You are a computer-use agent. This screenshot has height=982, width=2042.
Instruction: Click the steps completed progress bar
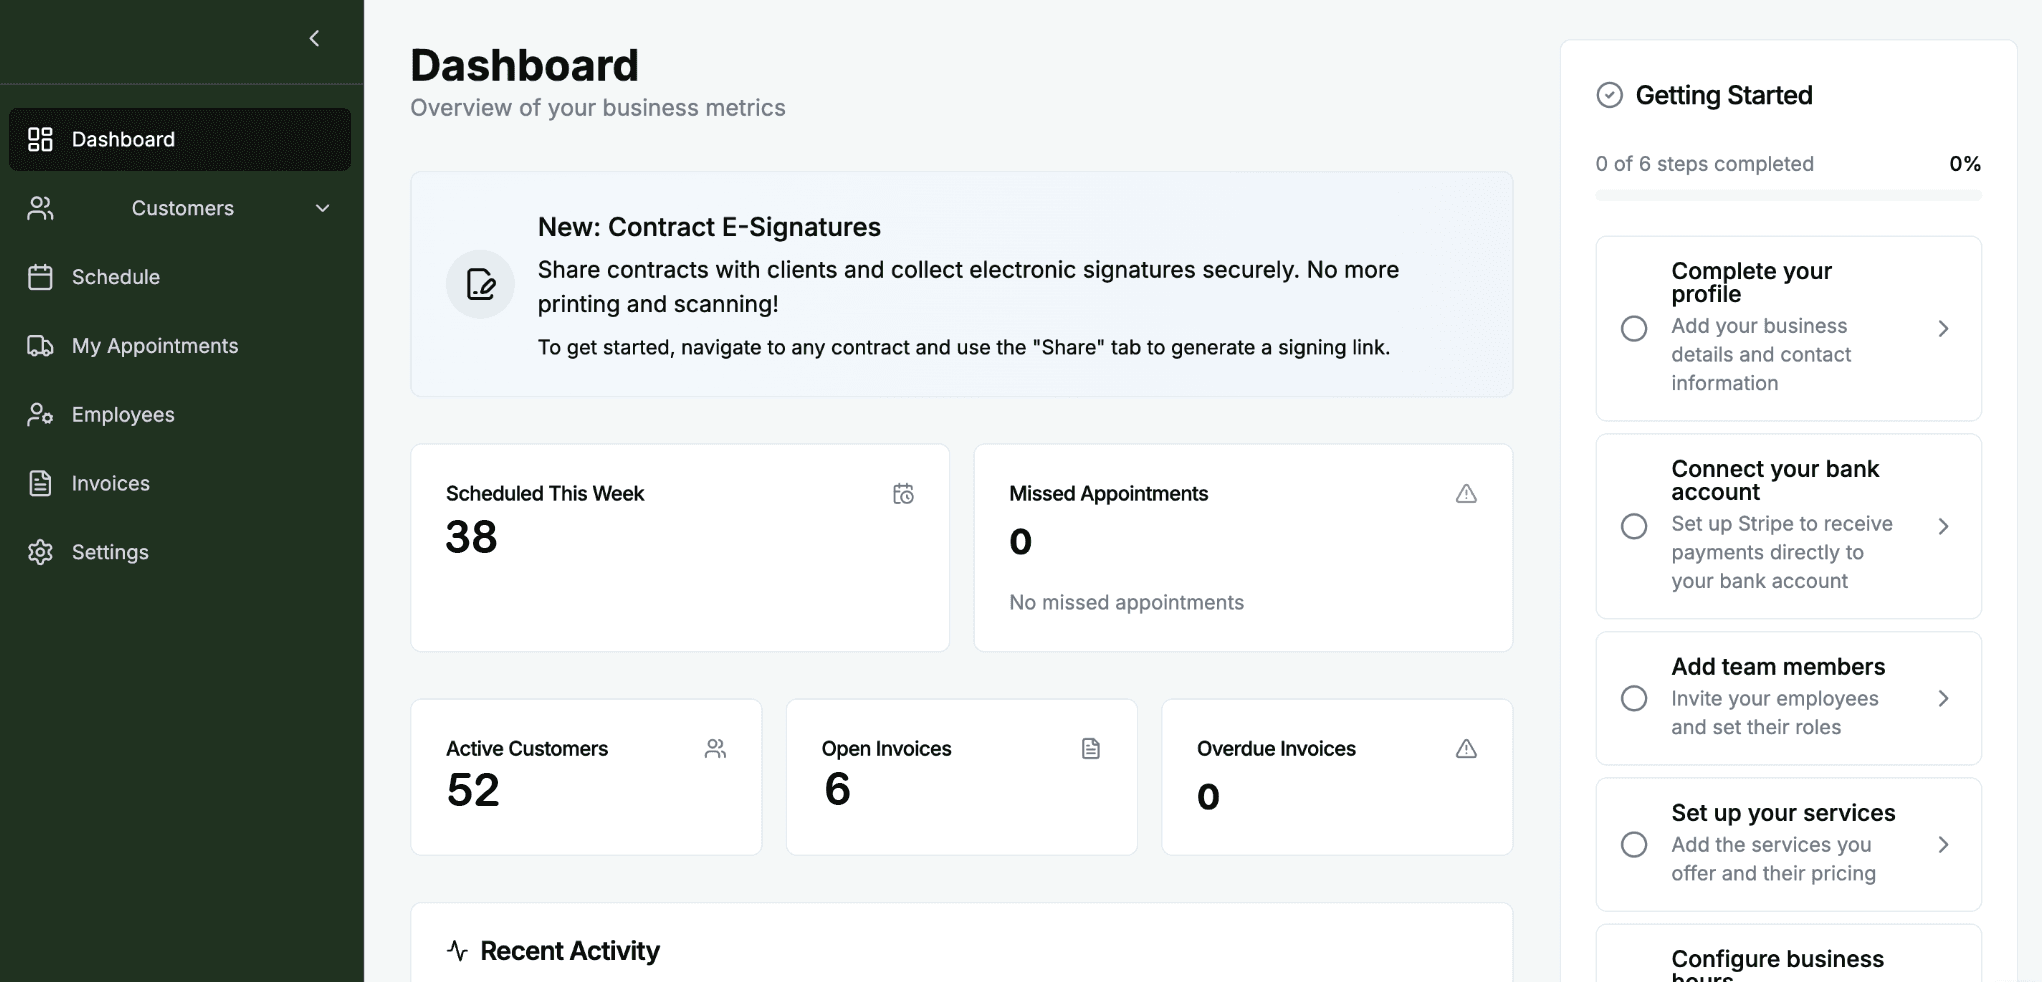[1788, 196]
